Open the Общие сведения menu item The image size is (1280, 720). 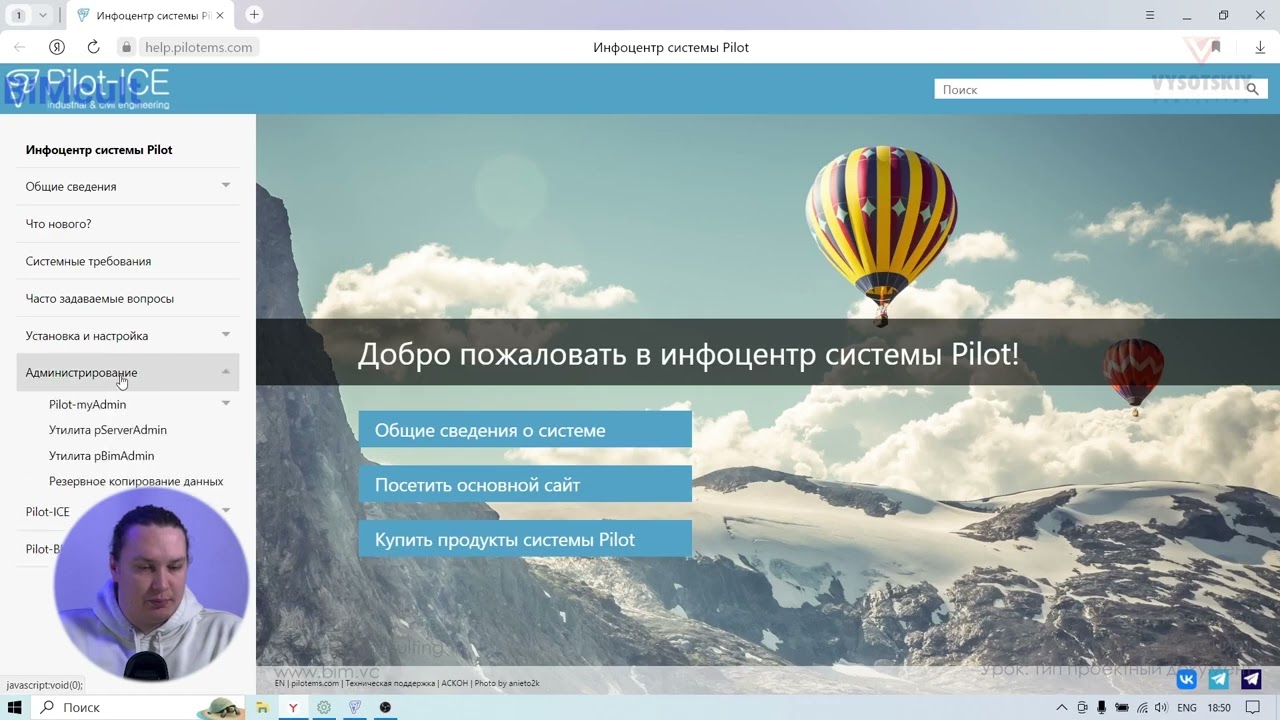pyautogui.click(x=71, y=187)
